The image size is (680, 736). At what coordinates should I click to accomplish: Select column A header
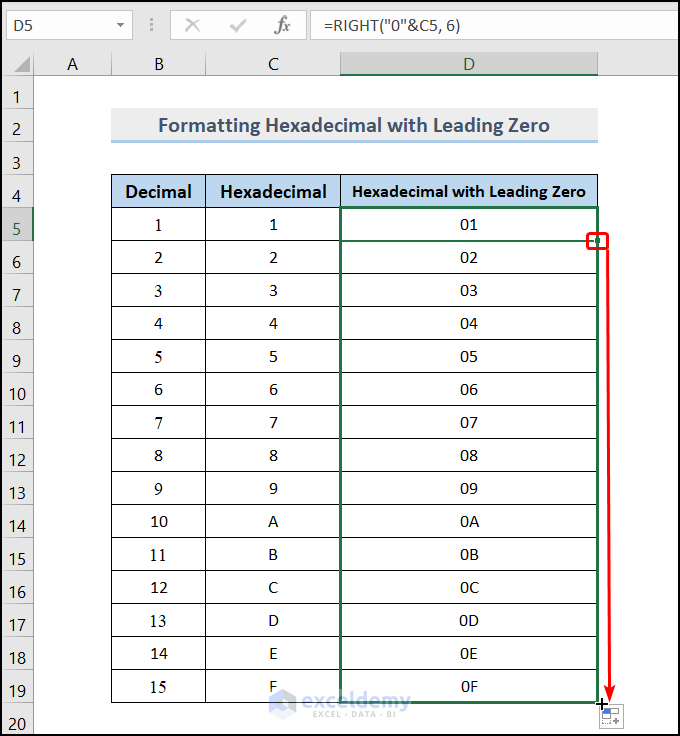point(72,64)
